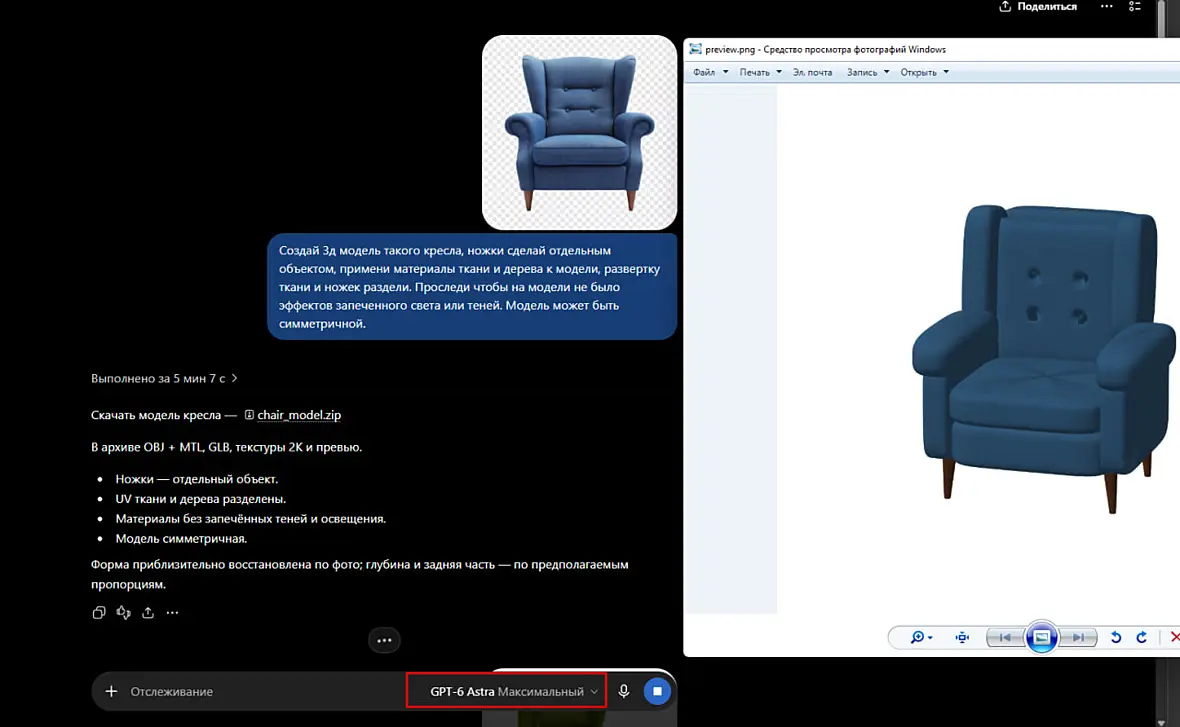Expand GPT-6 Astra model selector dropdown
1180x727 pixels.
coord(506,691)
